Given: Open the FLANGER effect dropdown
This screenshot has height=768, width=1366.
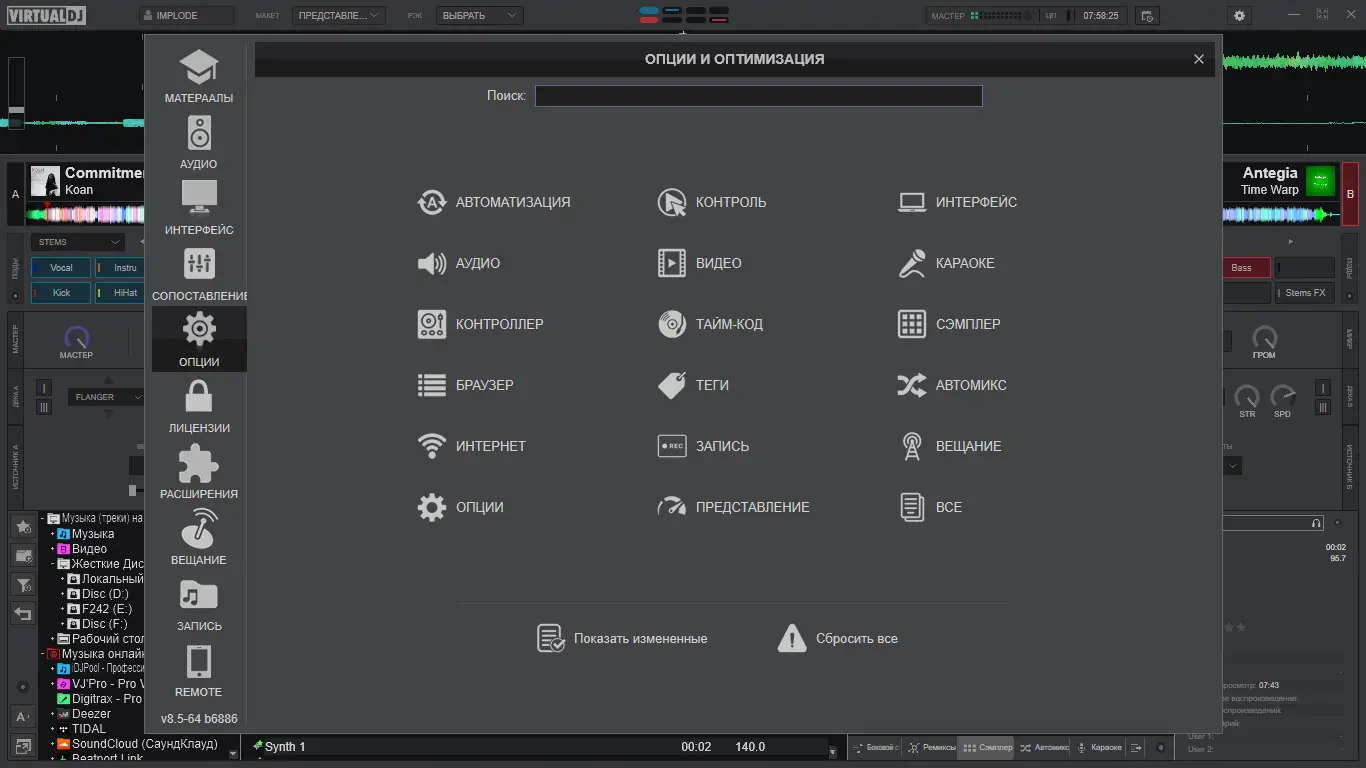Looking at the screenshot, I should [x=107, y=397].
